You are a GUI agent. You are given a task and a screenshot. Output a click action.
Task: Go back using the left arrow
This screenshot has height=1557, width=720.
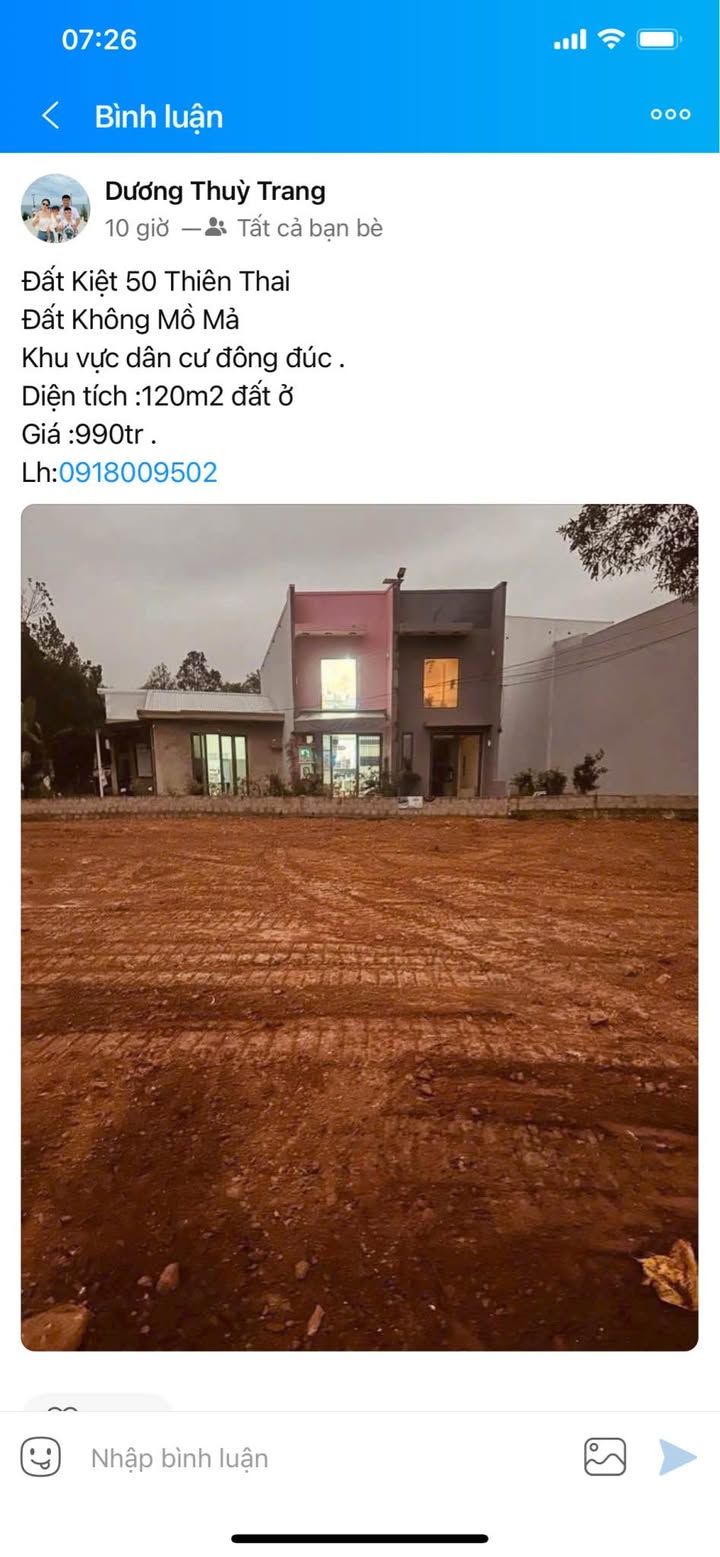50,116
